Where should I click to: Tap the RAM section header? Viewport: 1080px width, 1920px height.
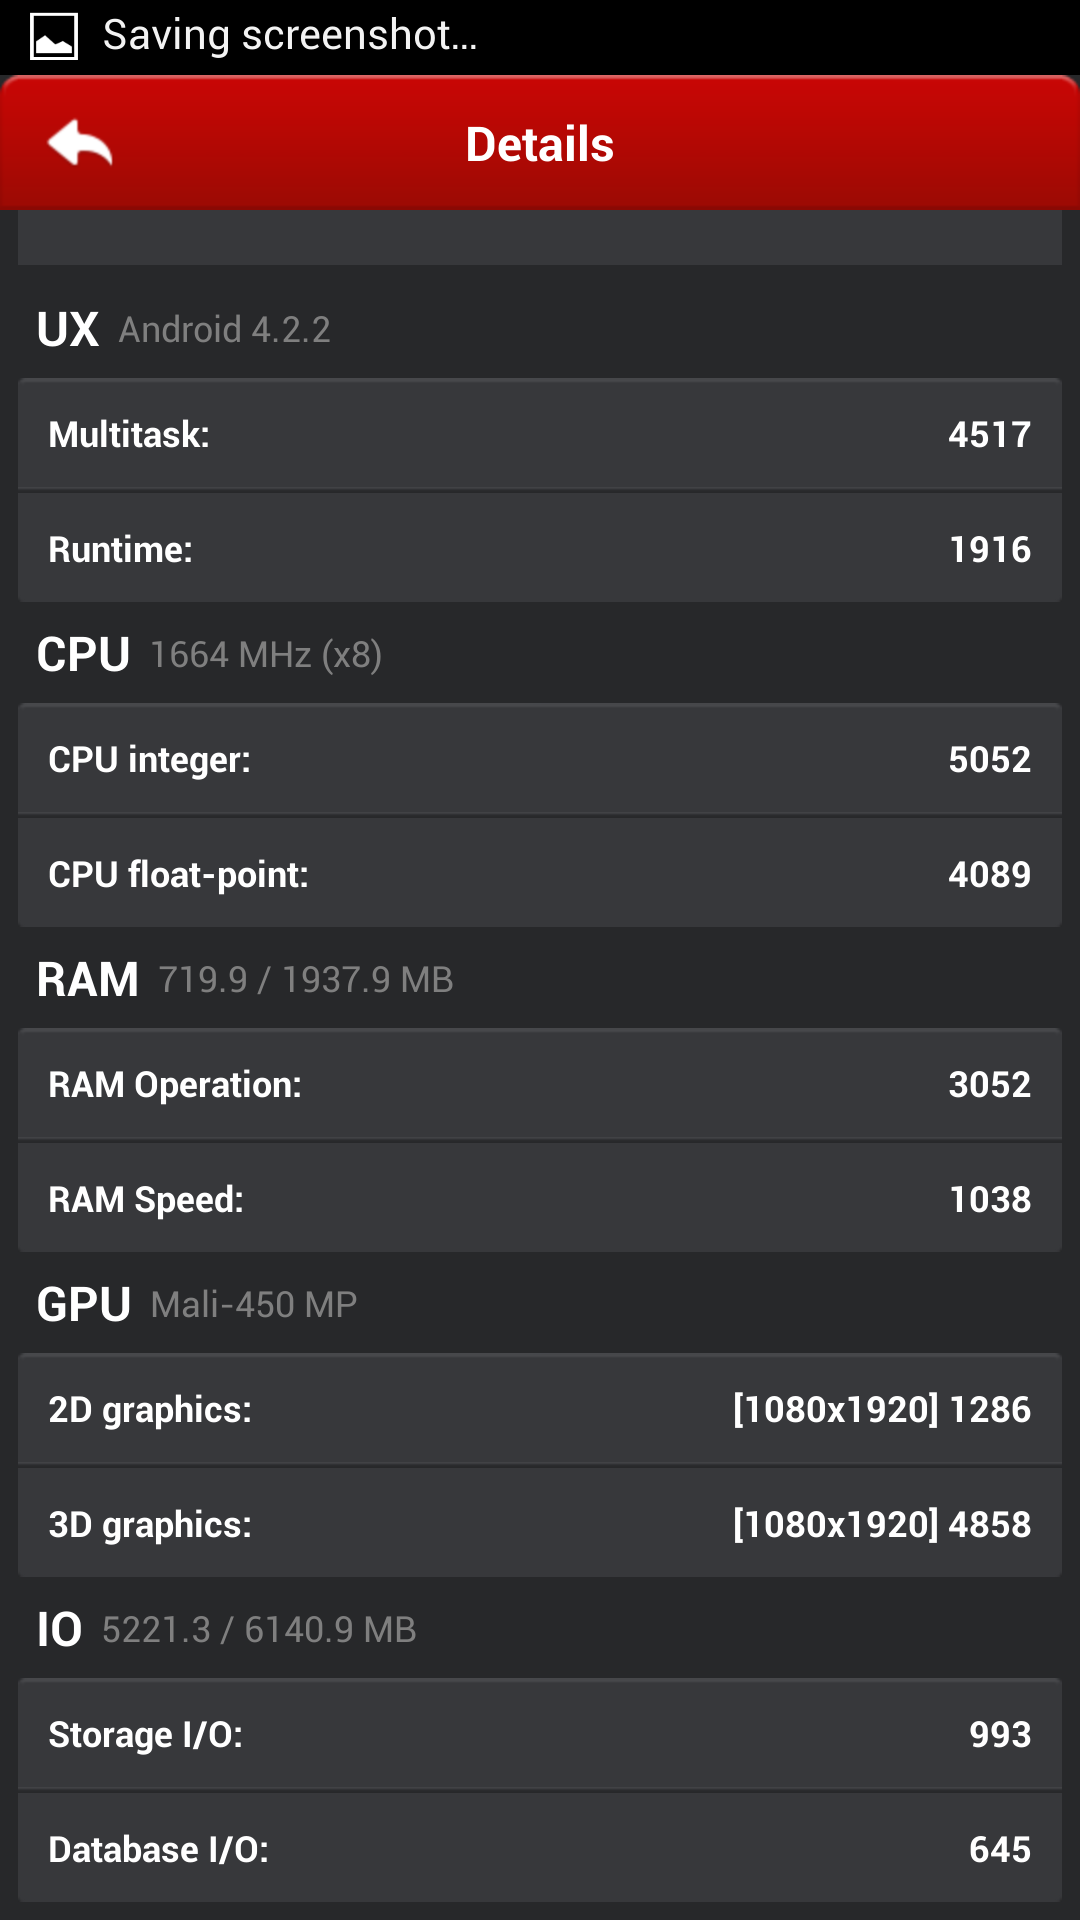pos(245,979)
